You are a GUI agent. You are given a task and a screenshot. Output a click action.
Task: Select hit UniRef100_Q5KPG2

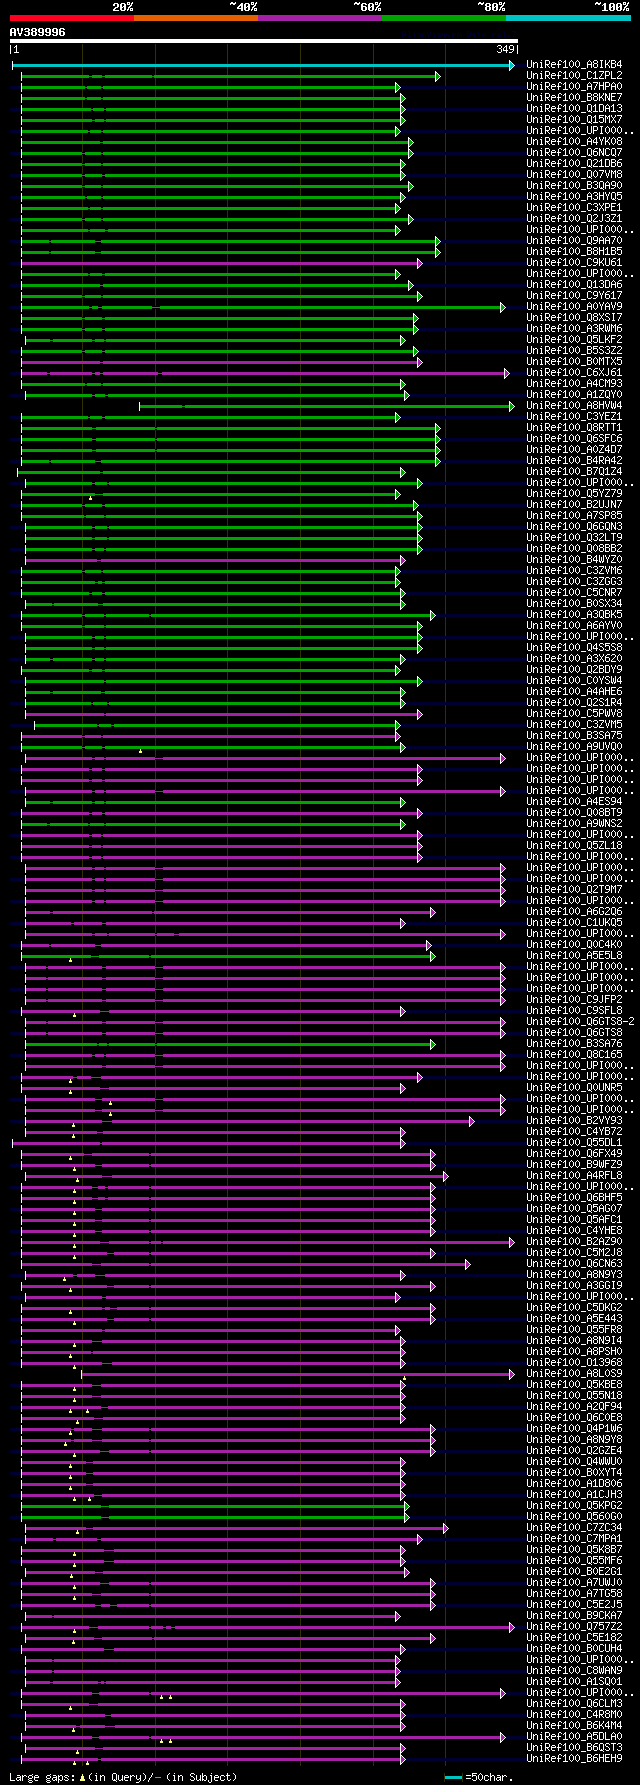coord(575,1506)
